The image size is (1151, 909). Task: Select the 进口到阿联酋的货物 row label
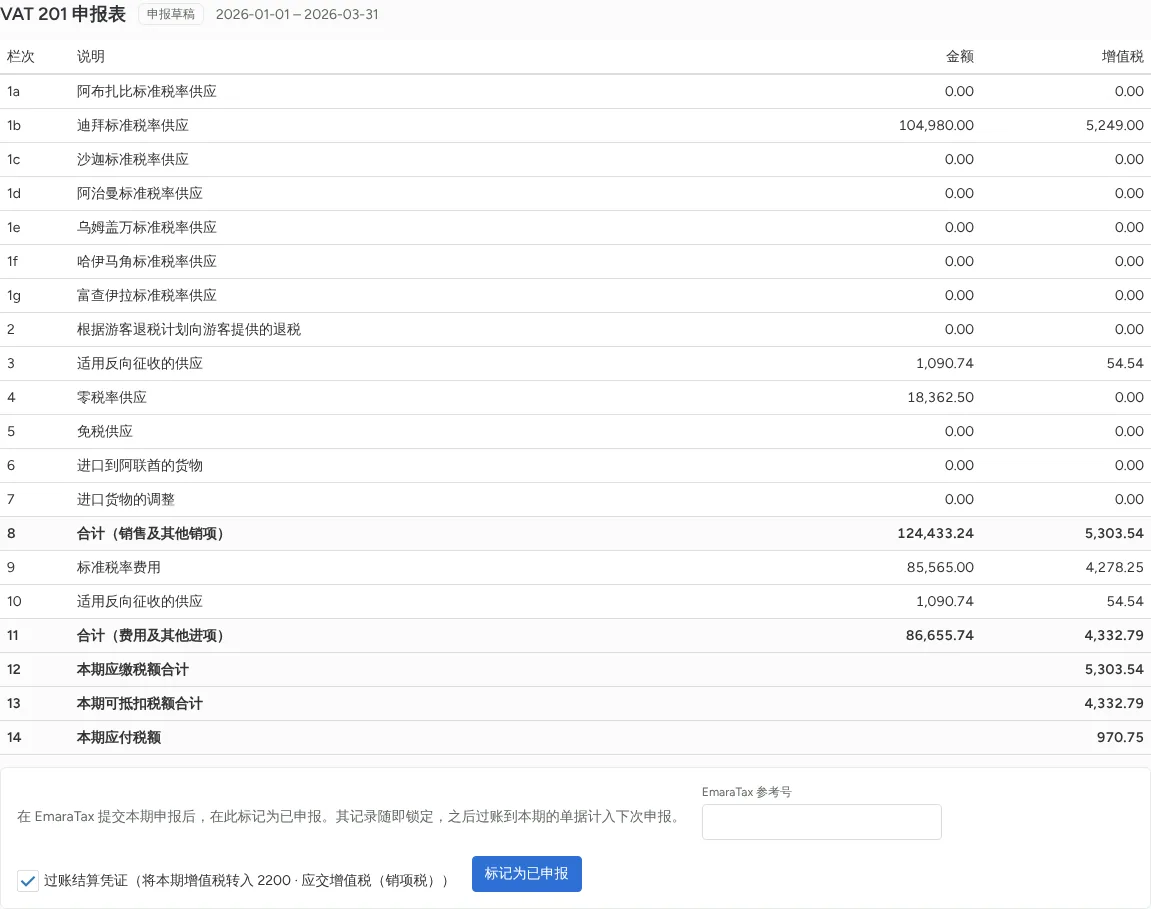[x=139, y=466]
